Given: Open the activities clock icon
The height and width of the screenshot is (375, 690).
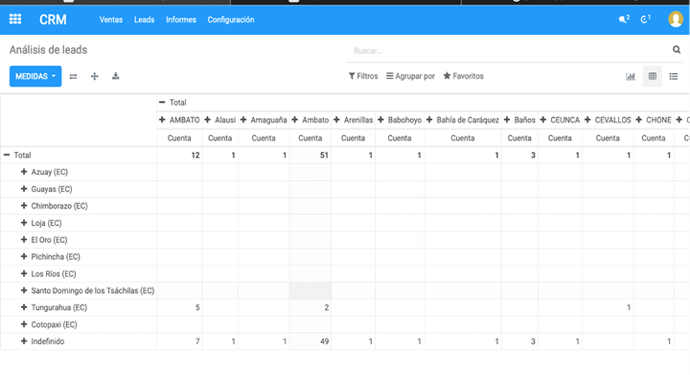Looking at the screenshot, I should [x=645, y=19].
